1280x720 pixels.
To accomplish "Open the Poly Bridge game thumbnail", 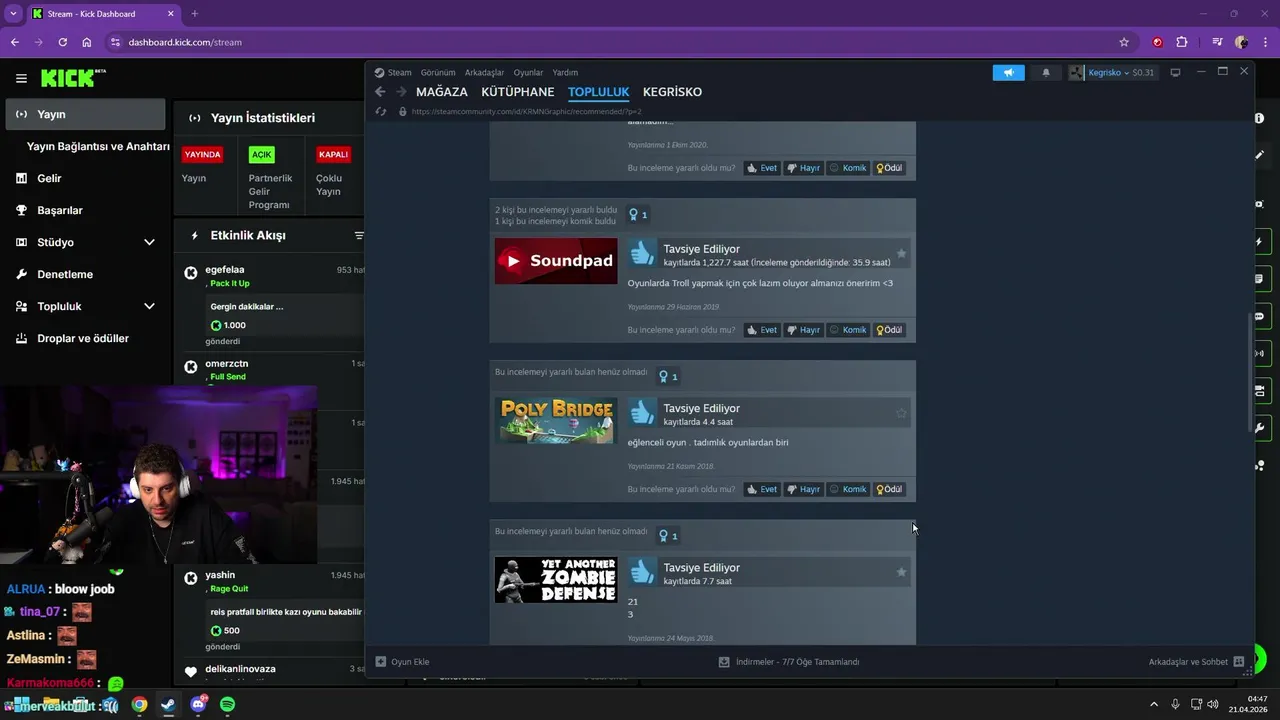I will tap(556, 420).
